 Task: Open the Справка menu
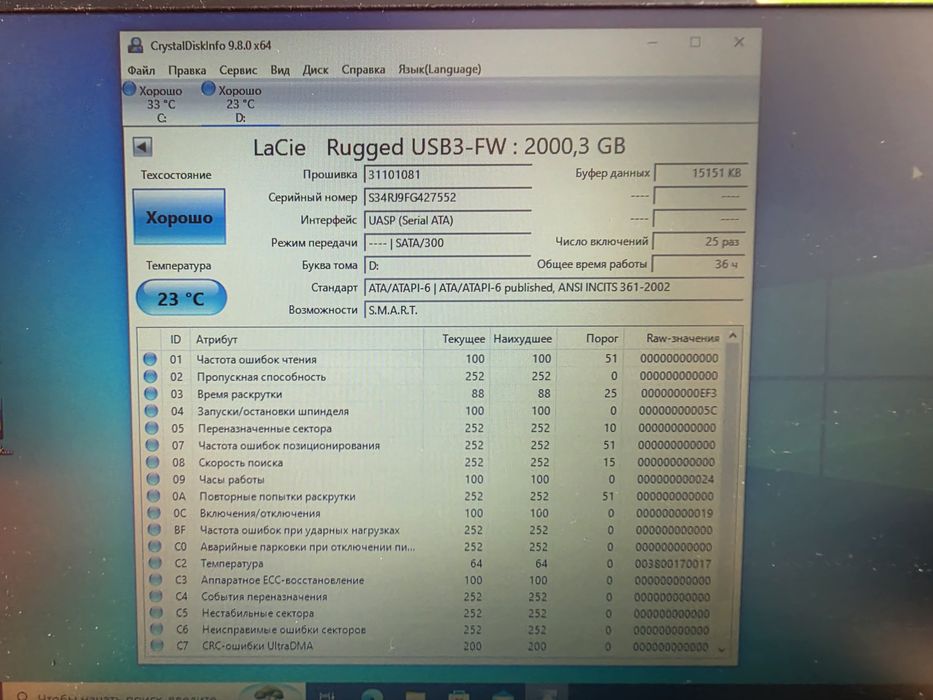tap(363, 70)
